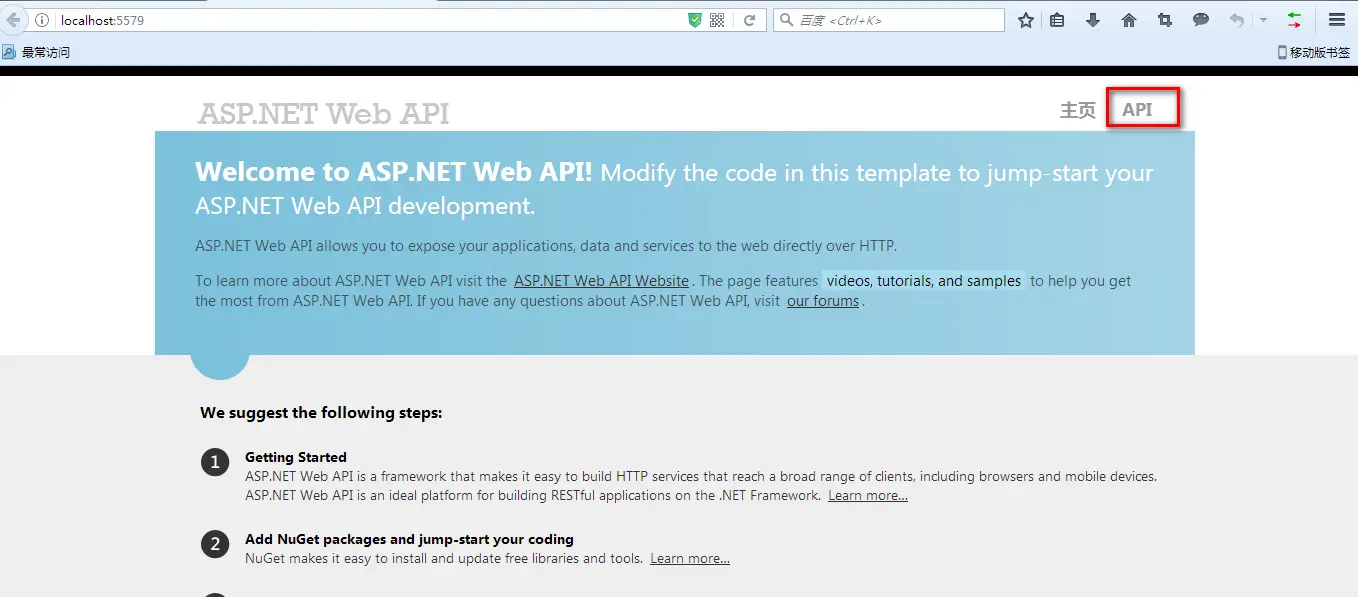This screenshot has width=1358, height=597.
Task: Click the red-green sync arrows icon
Action: pyautogui.click(x=1294, y=20)
